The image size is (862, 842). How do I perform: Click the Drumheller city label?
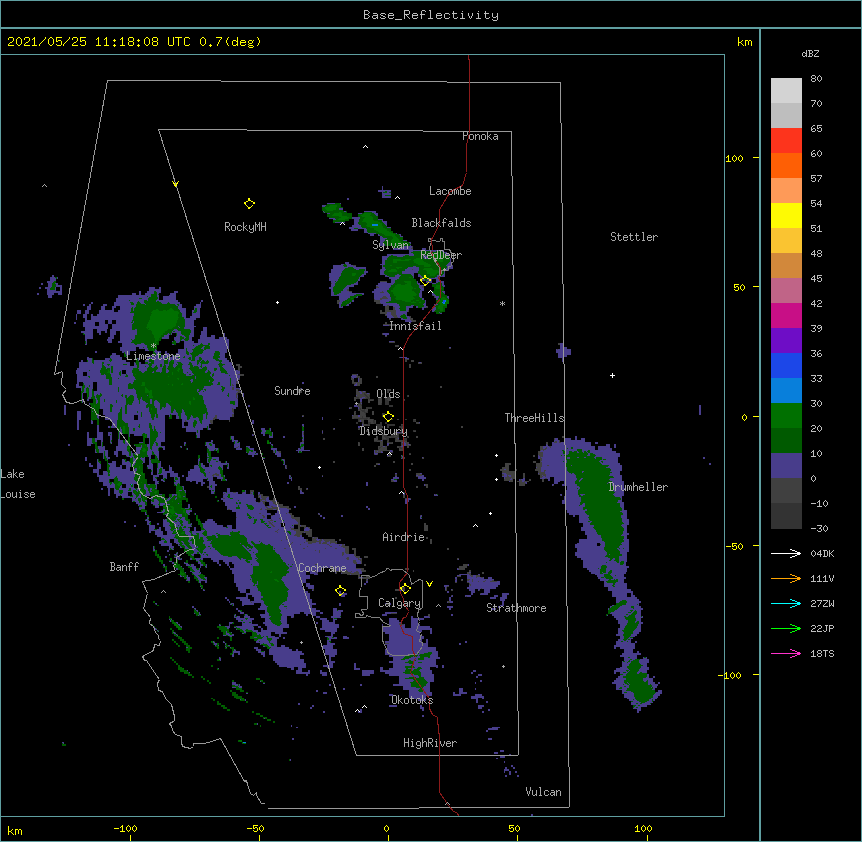[638, 487]
